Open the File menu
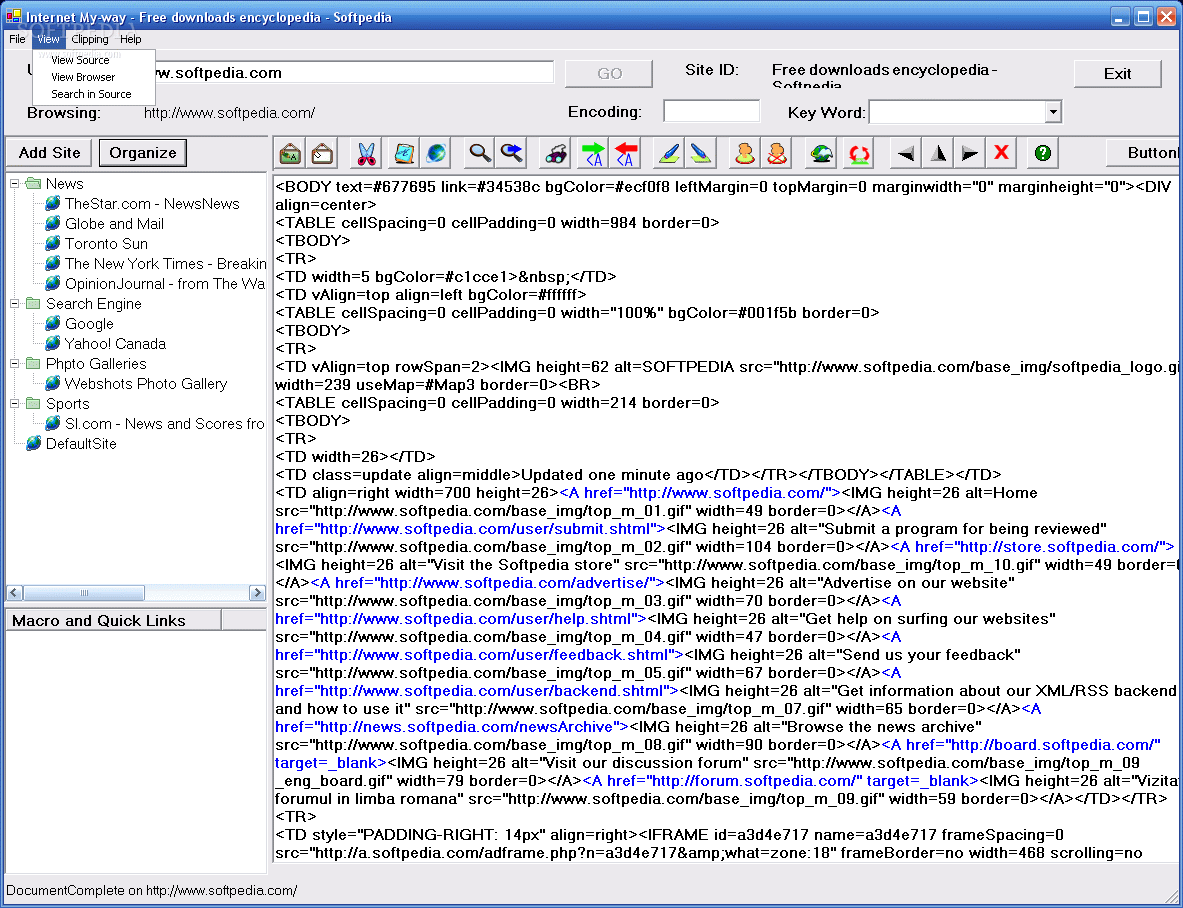 [17, 39]
